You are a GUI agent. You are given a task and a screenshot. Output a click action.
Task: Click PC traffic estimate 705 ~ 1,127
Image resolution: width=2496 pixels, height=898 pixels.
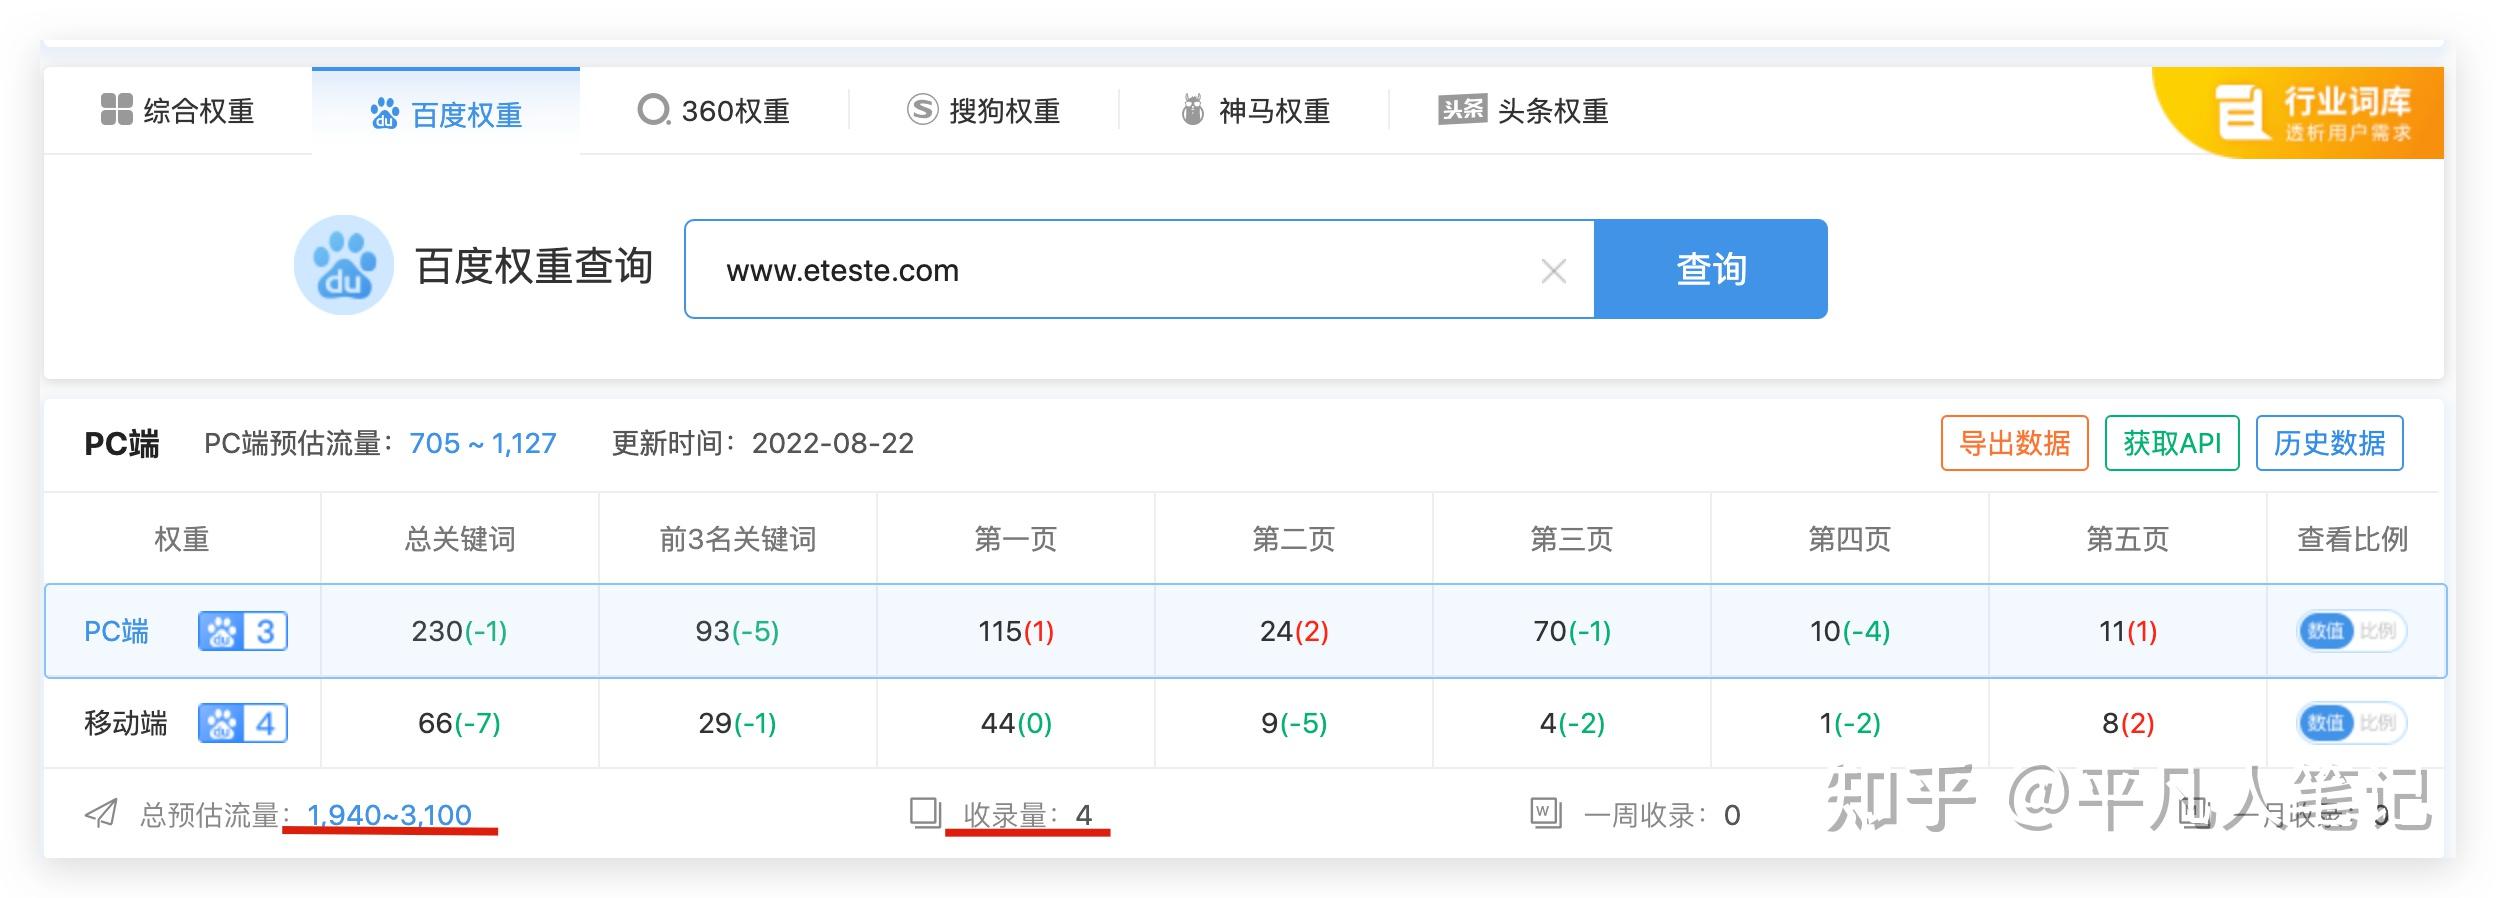(x=483, y=443)
